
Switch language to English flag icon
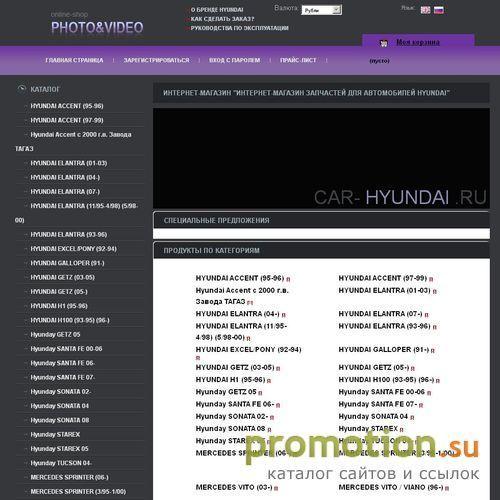425,10
